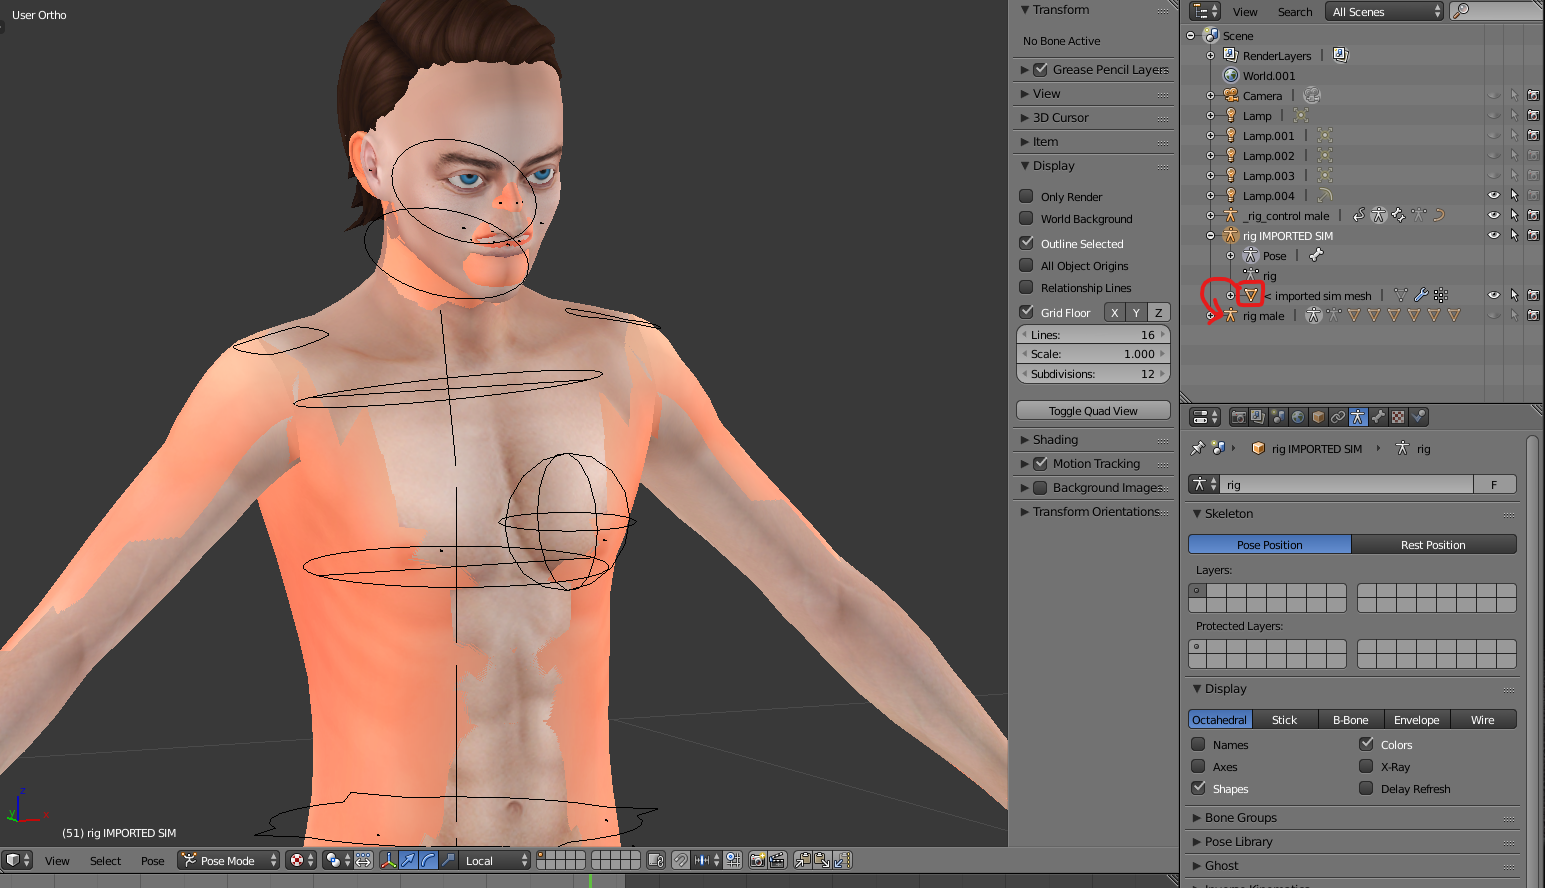Viewport: 1545px width, 888px height.
Task: Enable the Names display checkbox
Action: (x=1198, y=744)
